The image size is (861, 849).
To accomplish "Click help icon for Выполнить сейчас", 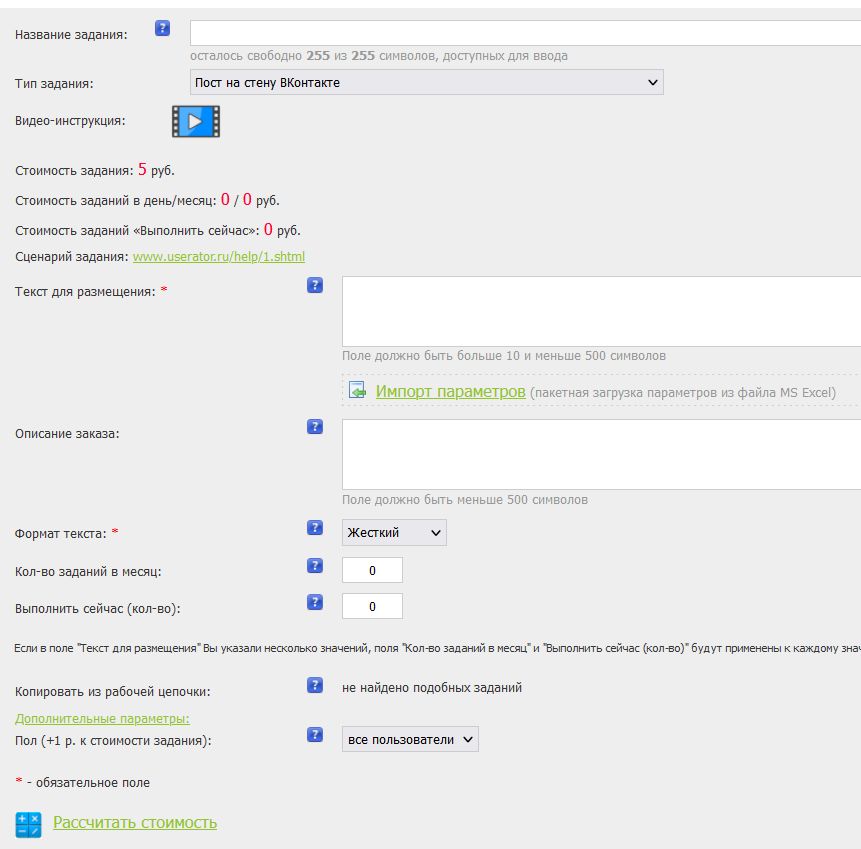I will (x=315, y=602).
